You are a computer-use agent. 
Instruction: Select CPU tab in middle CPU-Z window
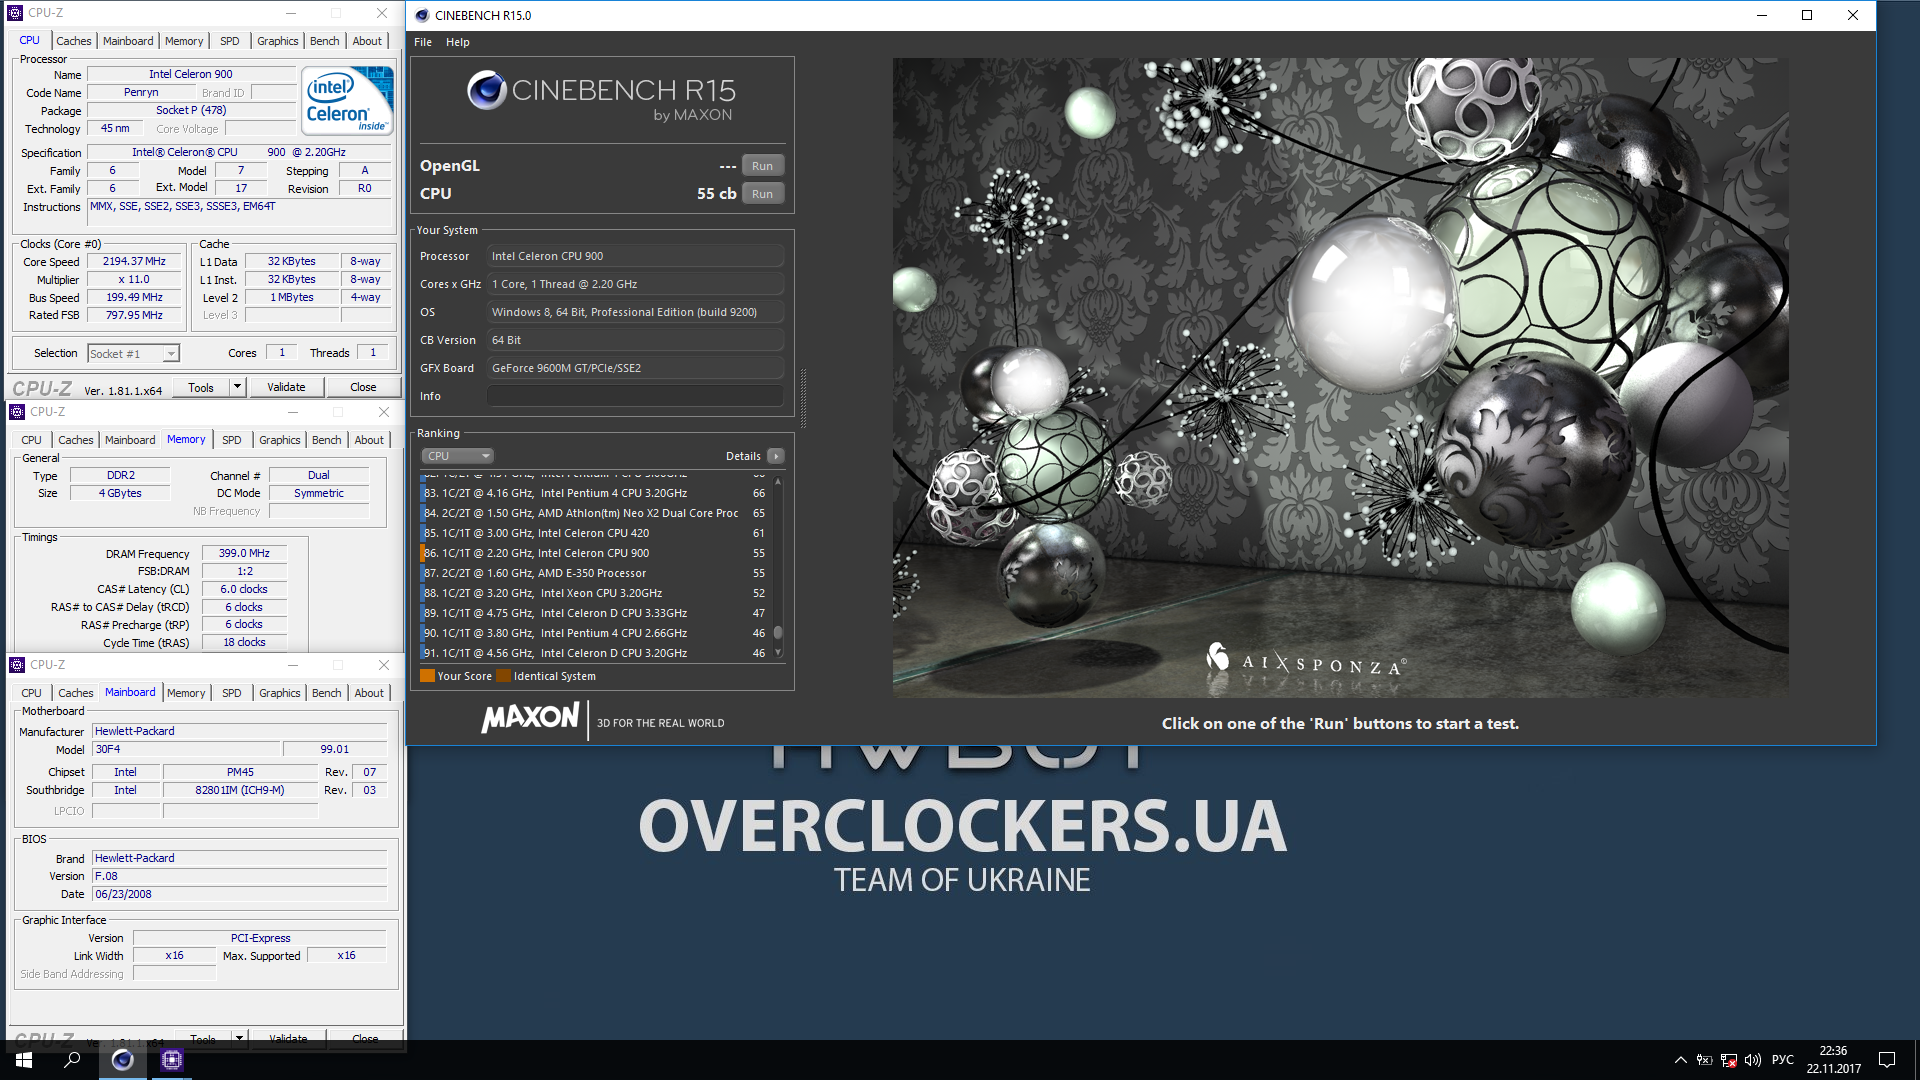point(32,440)
